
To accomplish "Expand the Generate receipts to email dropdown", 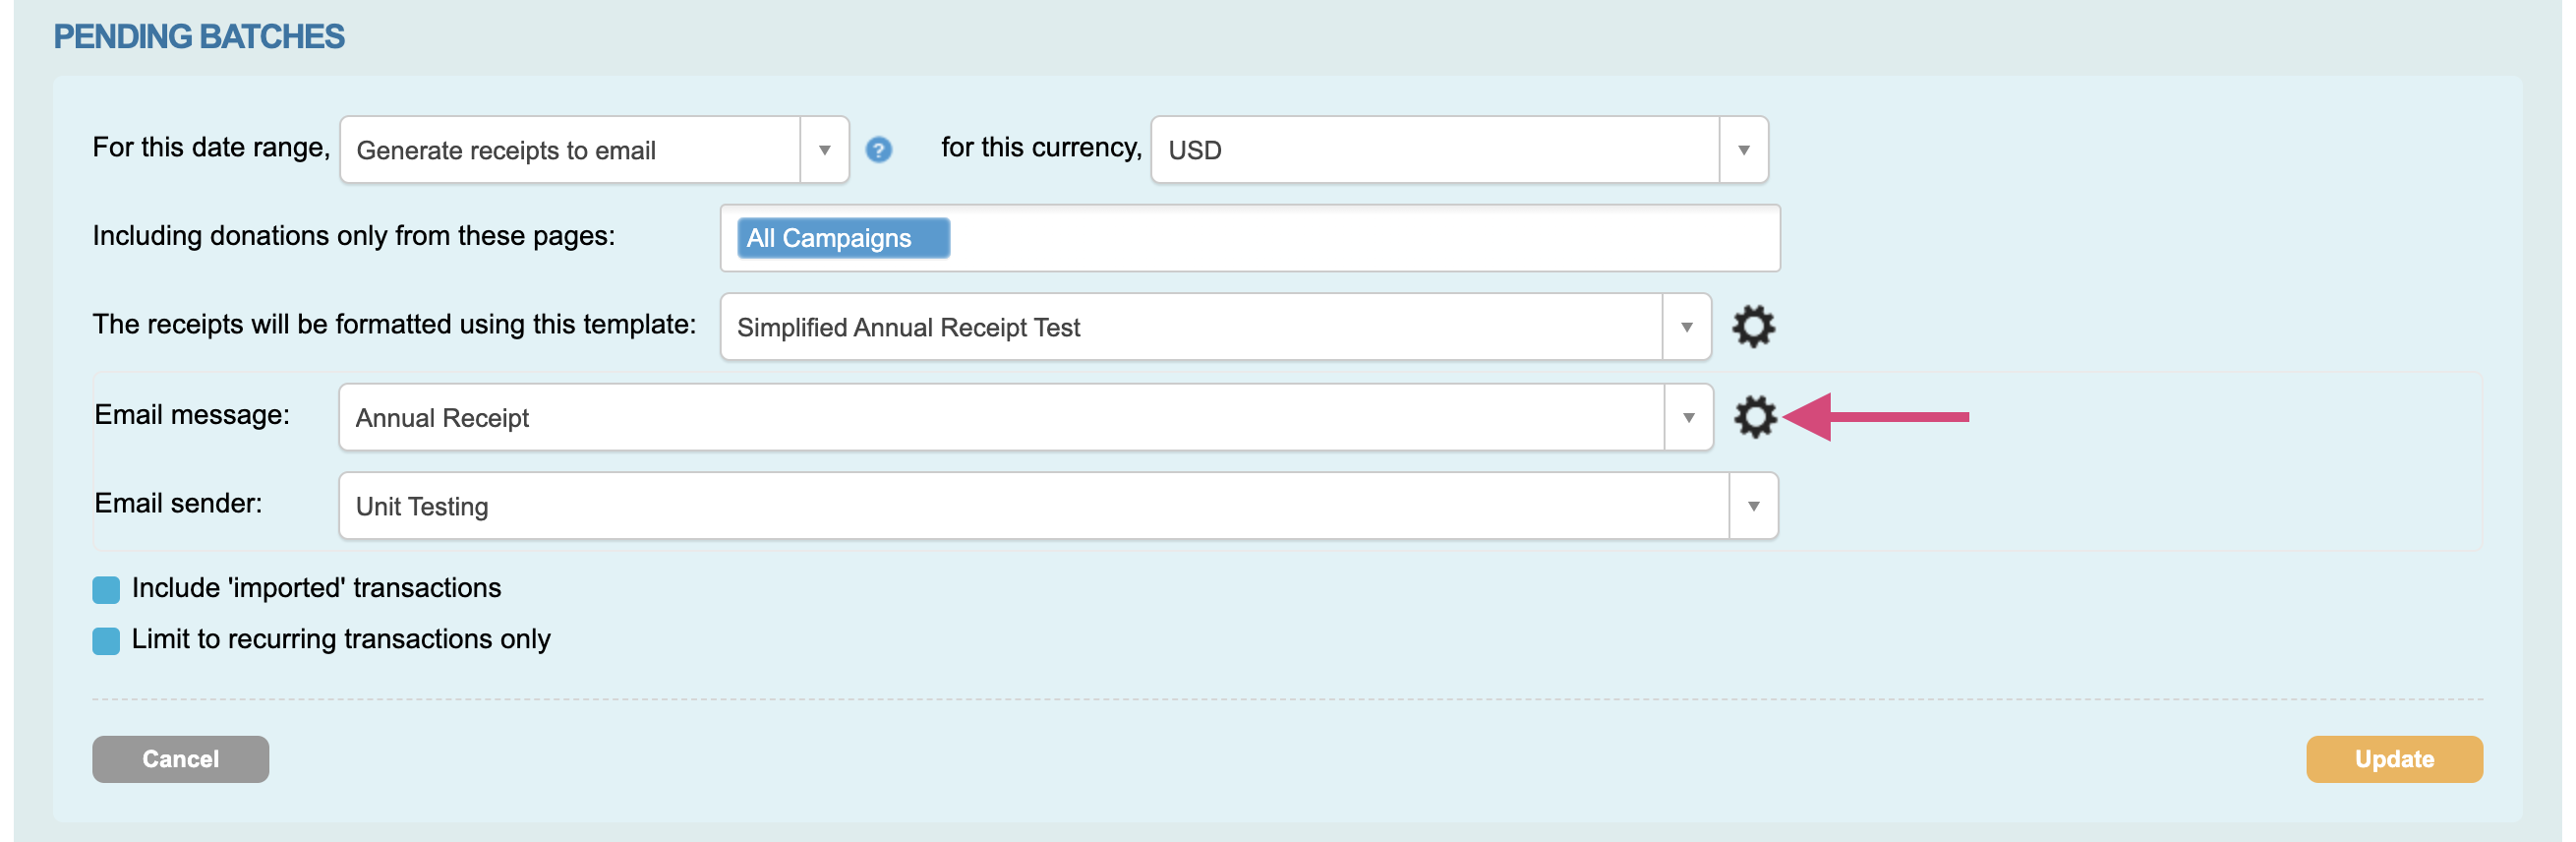I will pos(570,150).
